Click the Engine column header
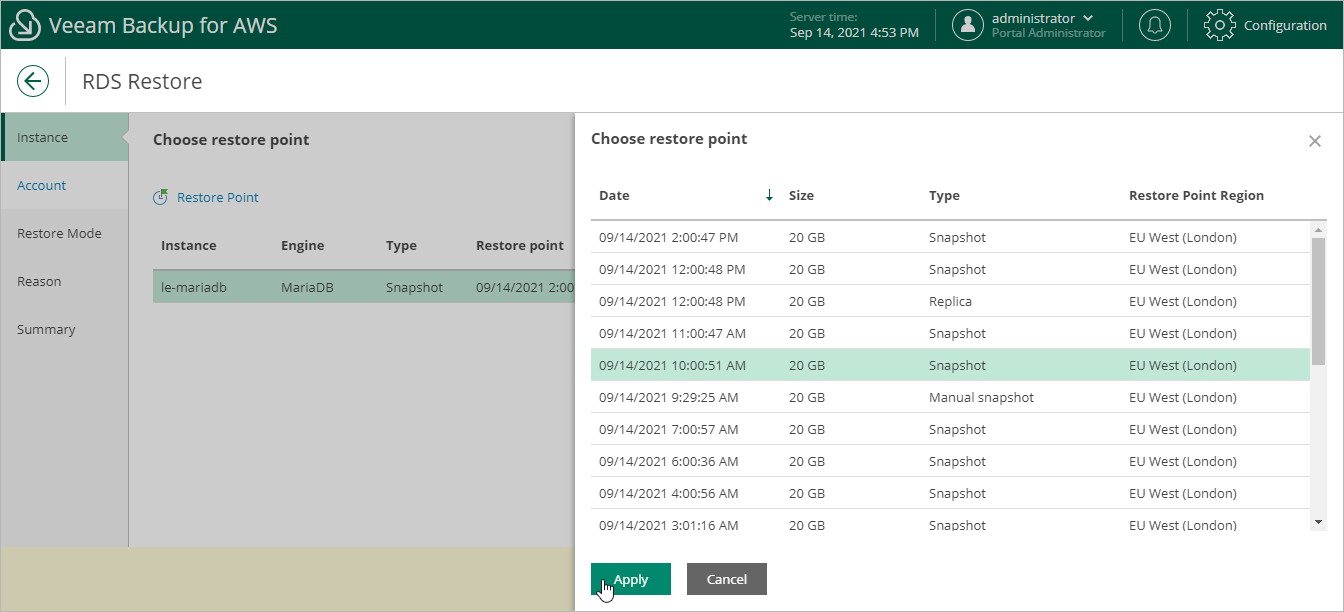The image size is (1344, 612). [302, 245]
